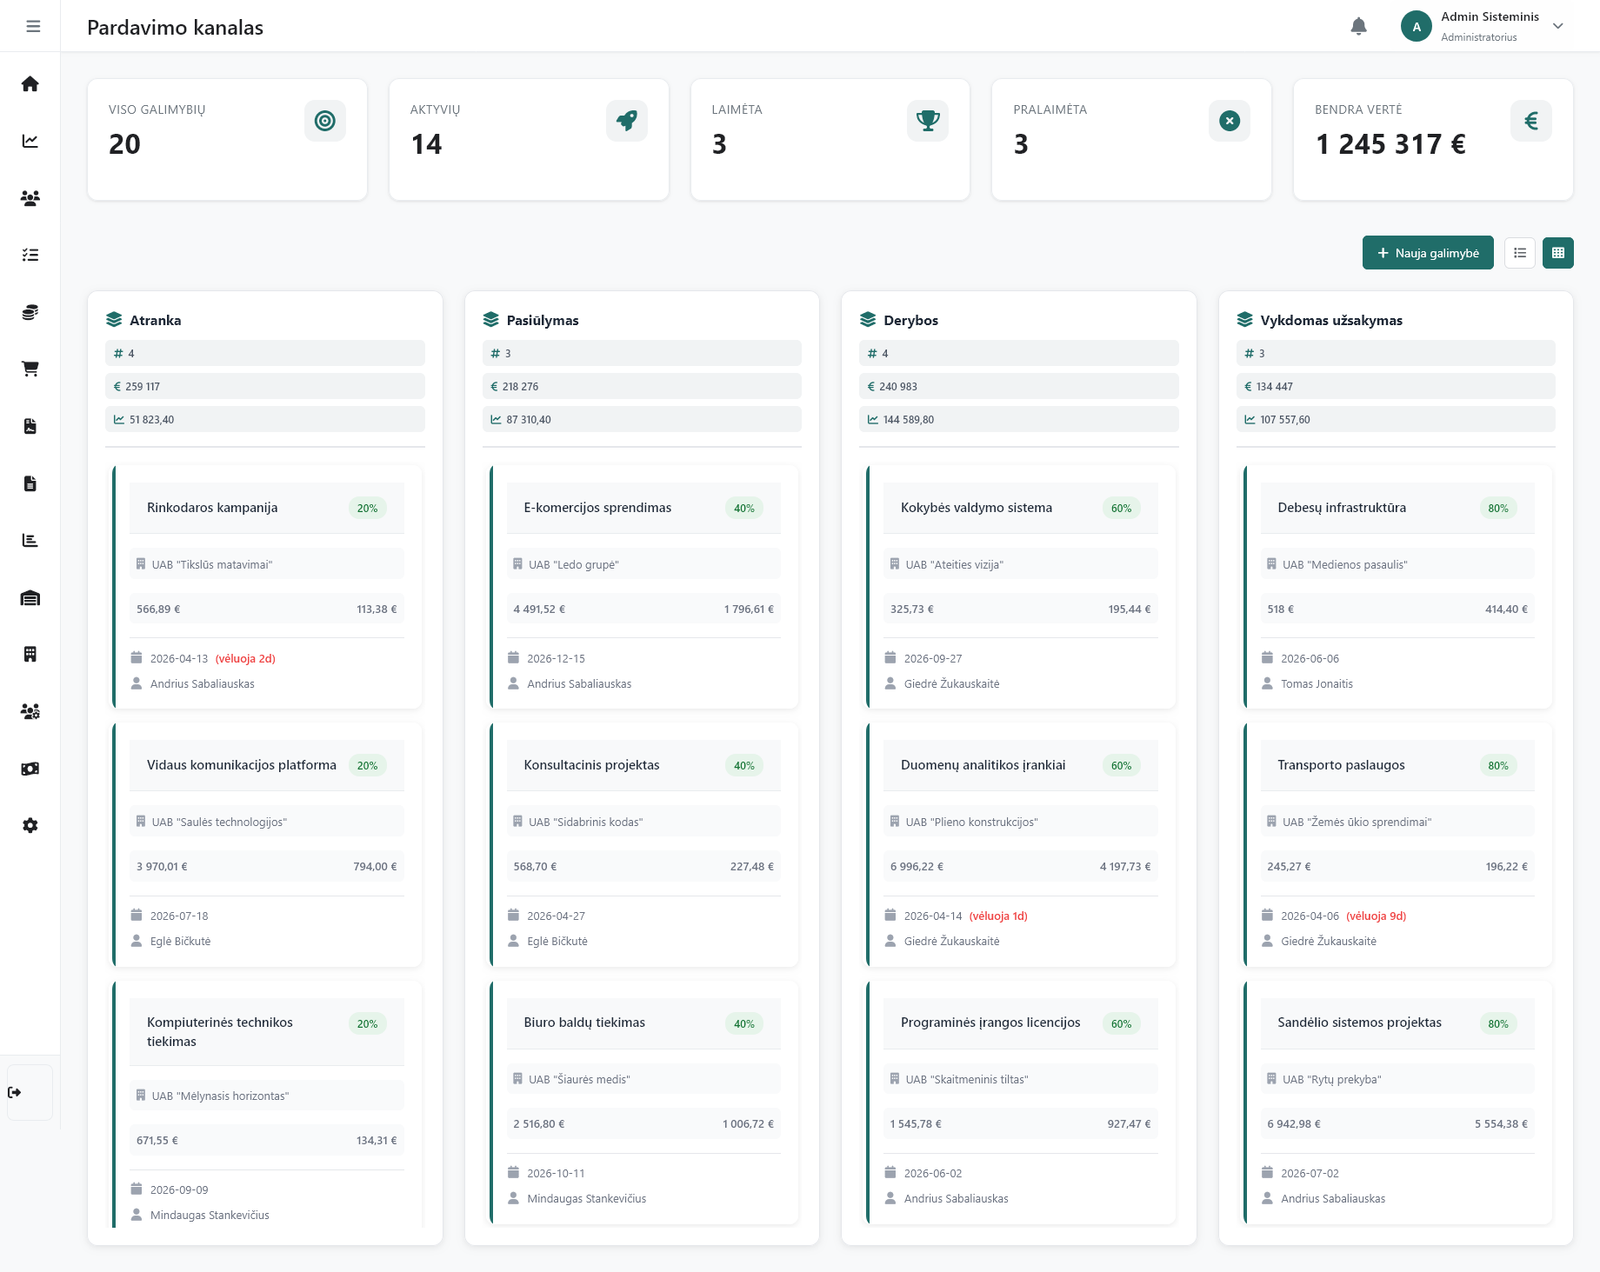Click the Derybos column header

click(x=910, y=320)
